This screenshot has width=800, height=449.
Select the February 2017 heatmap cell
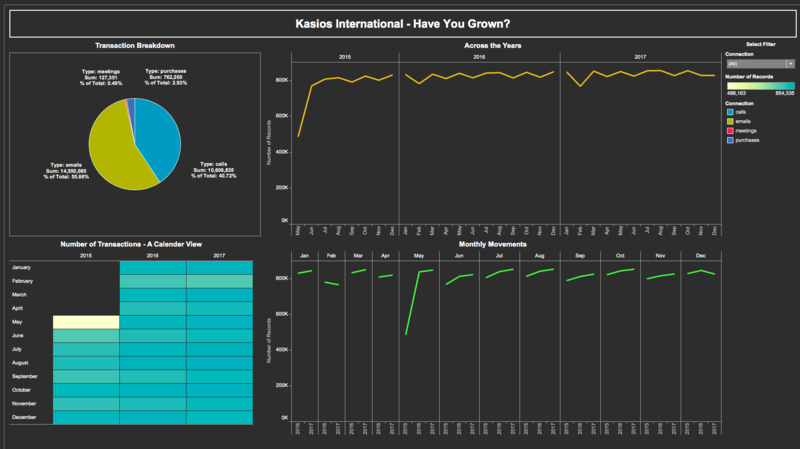(x=219, y=281)
